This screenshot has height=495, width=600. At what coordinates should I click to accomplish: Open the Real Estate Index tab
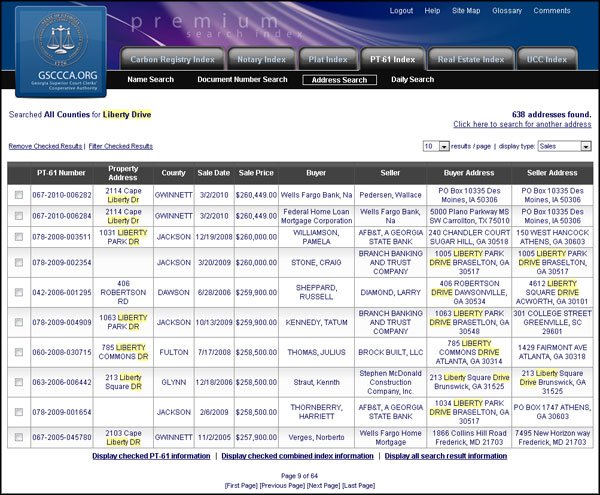(x=471, y=59)
